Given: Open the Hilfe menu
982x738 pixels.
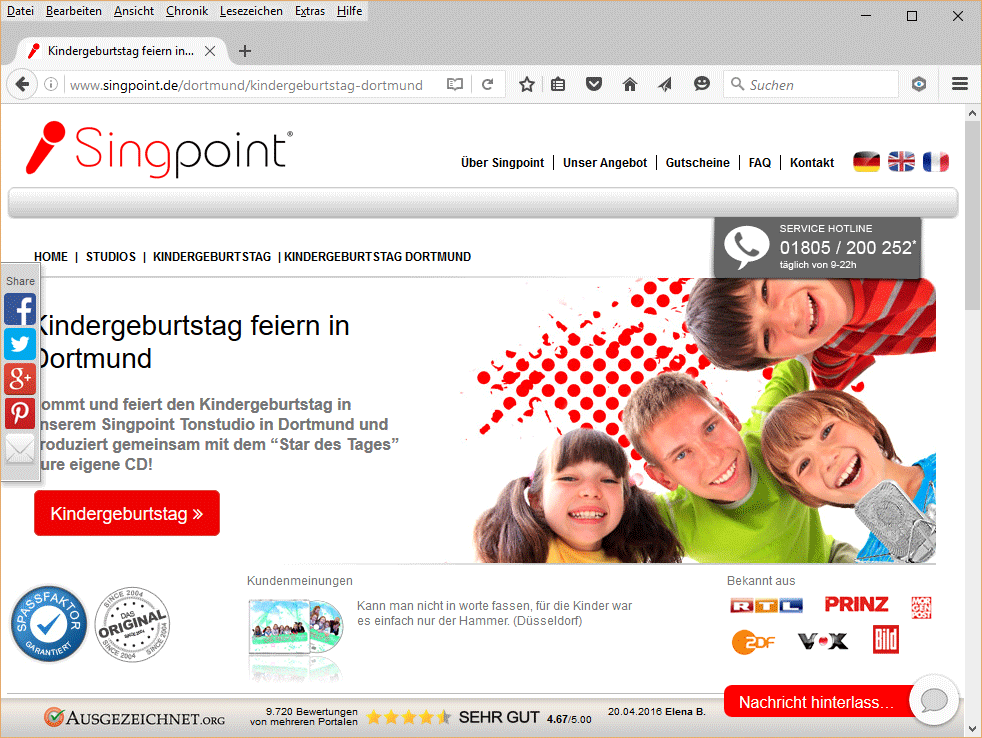Looking at the screenshot, I should pos(349,11).
